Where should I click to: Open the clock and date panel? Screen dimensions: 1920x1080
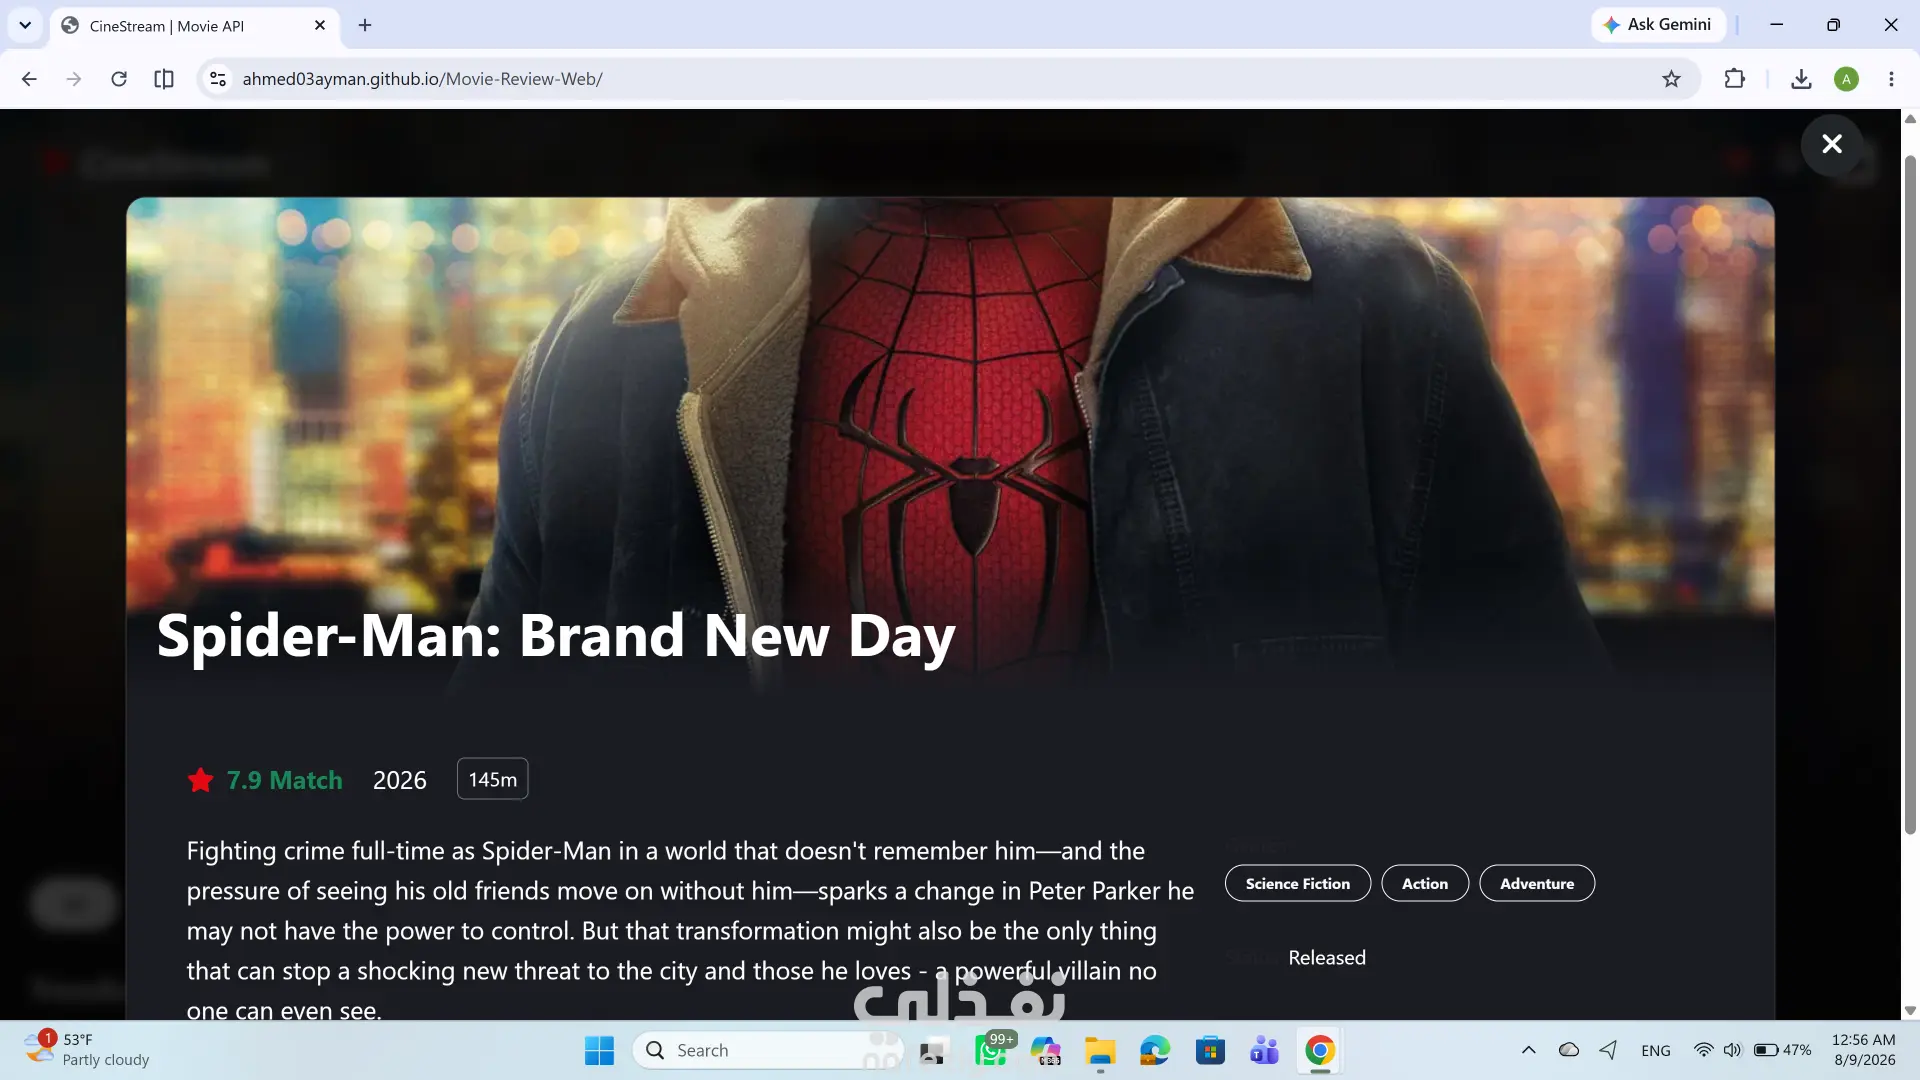point(1864,1050)
